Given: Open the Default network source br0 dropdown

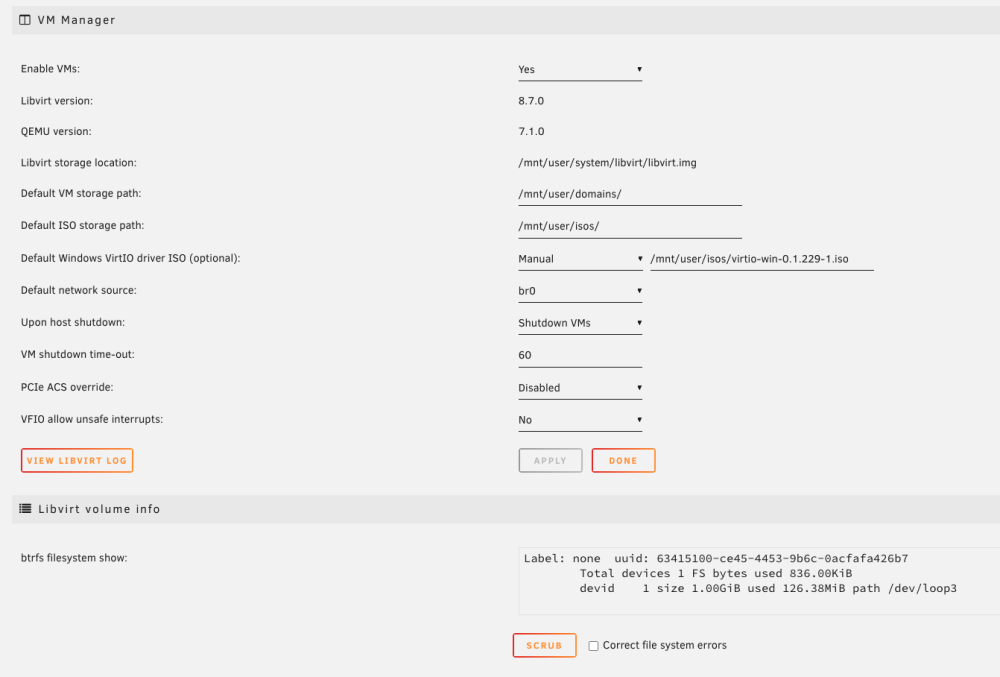Looking at the screenshot, I should [x=580, y=291].
